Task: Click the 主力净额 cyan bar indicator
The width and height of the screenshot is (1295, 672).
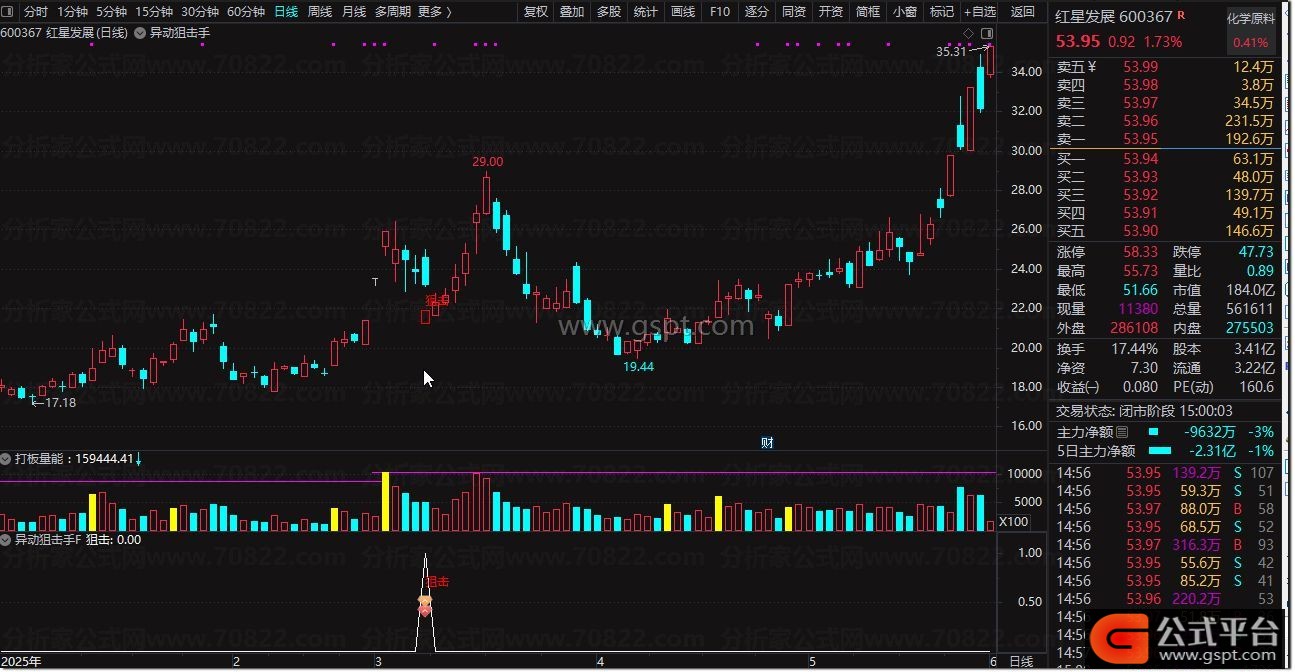Action: [1153, 432]
